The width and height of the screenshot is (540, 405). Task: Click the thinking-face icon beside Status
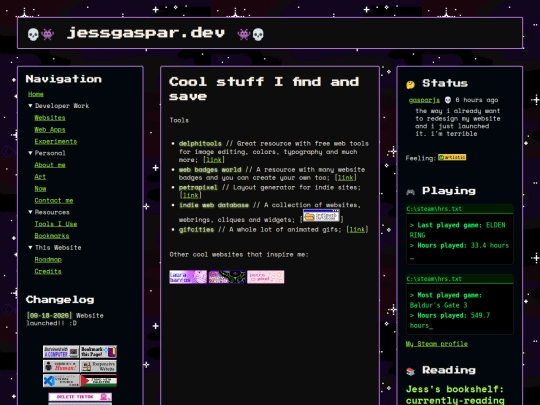tap(411, 84)
